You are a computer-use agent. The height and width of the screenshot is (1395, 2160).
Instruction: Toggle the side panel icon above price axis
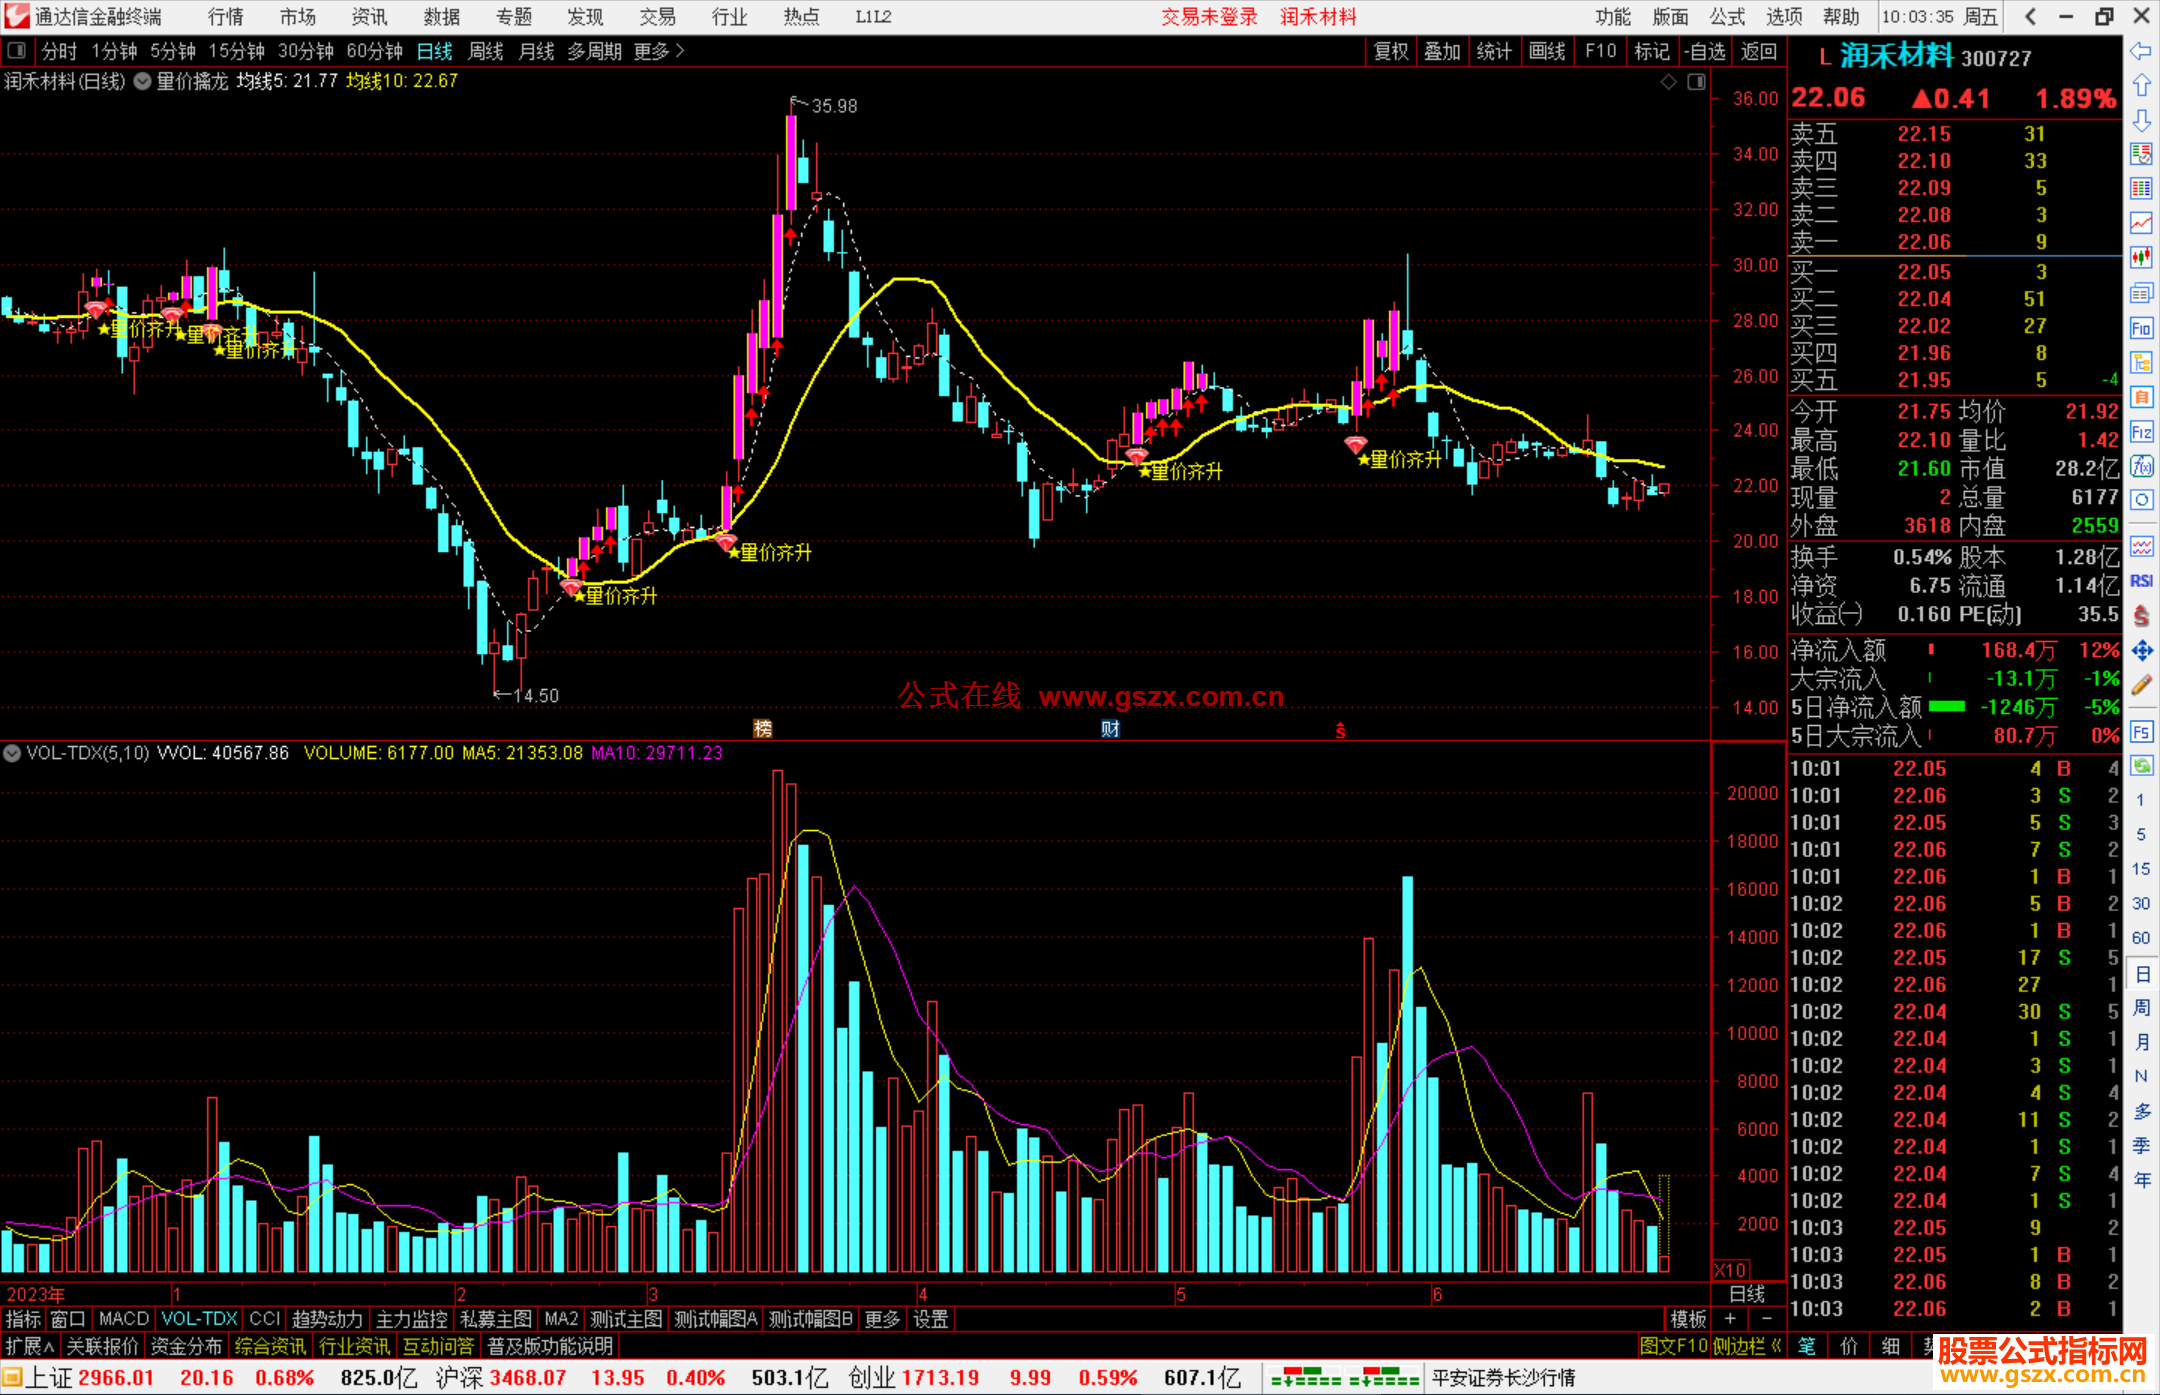pos(1696,82)
